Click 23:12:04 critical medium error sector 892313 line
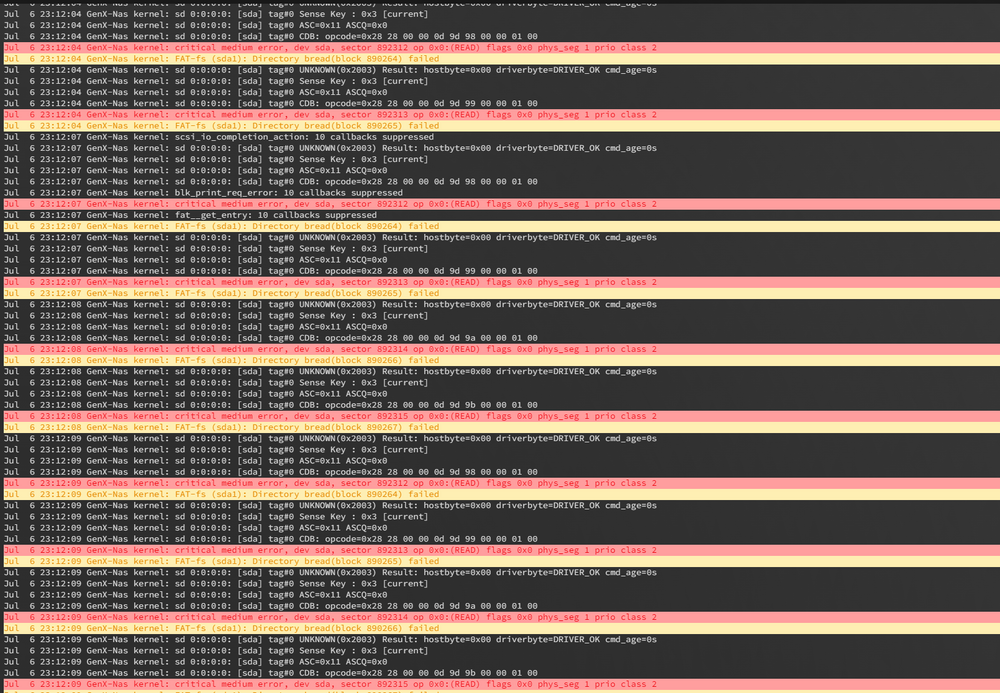Image resolution: width=1000 pixels, height=693 pixels. [x=501, y=115]
